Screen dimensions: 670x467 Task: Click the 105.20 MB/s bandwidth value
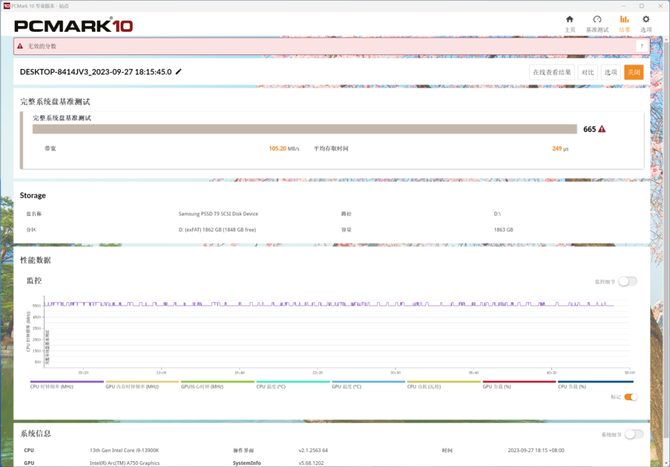[x=284, y=149]
